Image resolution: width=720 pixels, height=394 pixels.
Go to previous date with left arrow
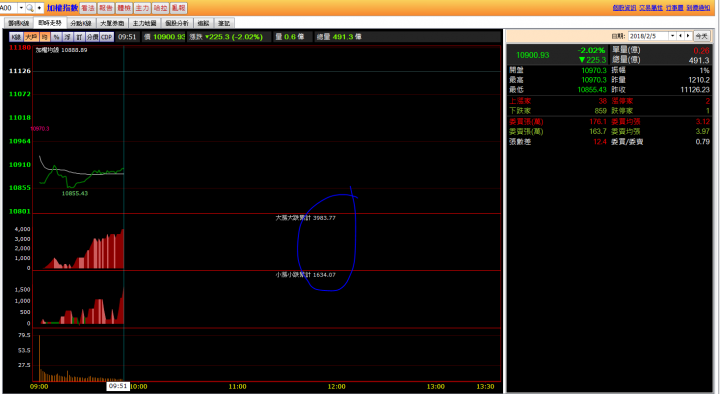pos(681,36)
